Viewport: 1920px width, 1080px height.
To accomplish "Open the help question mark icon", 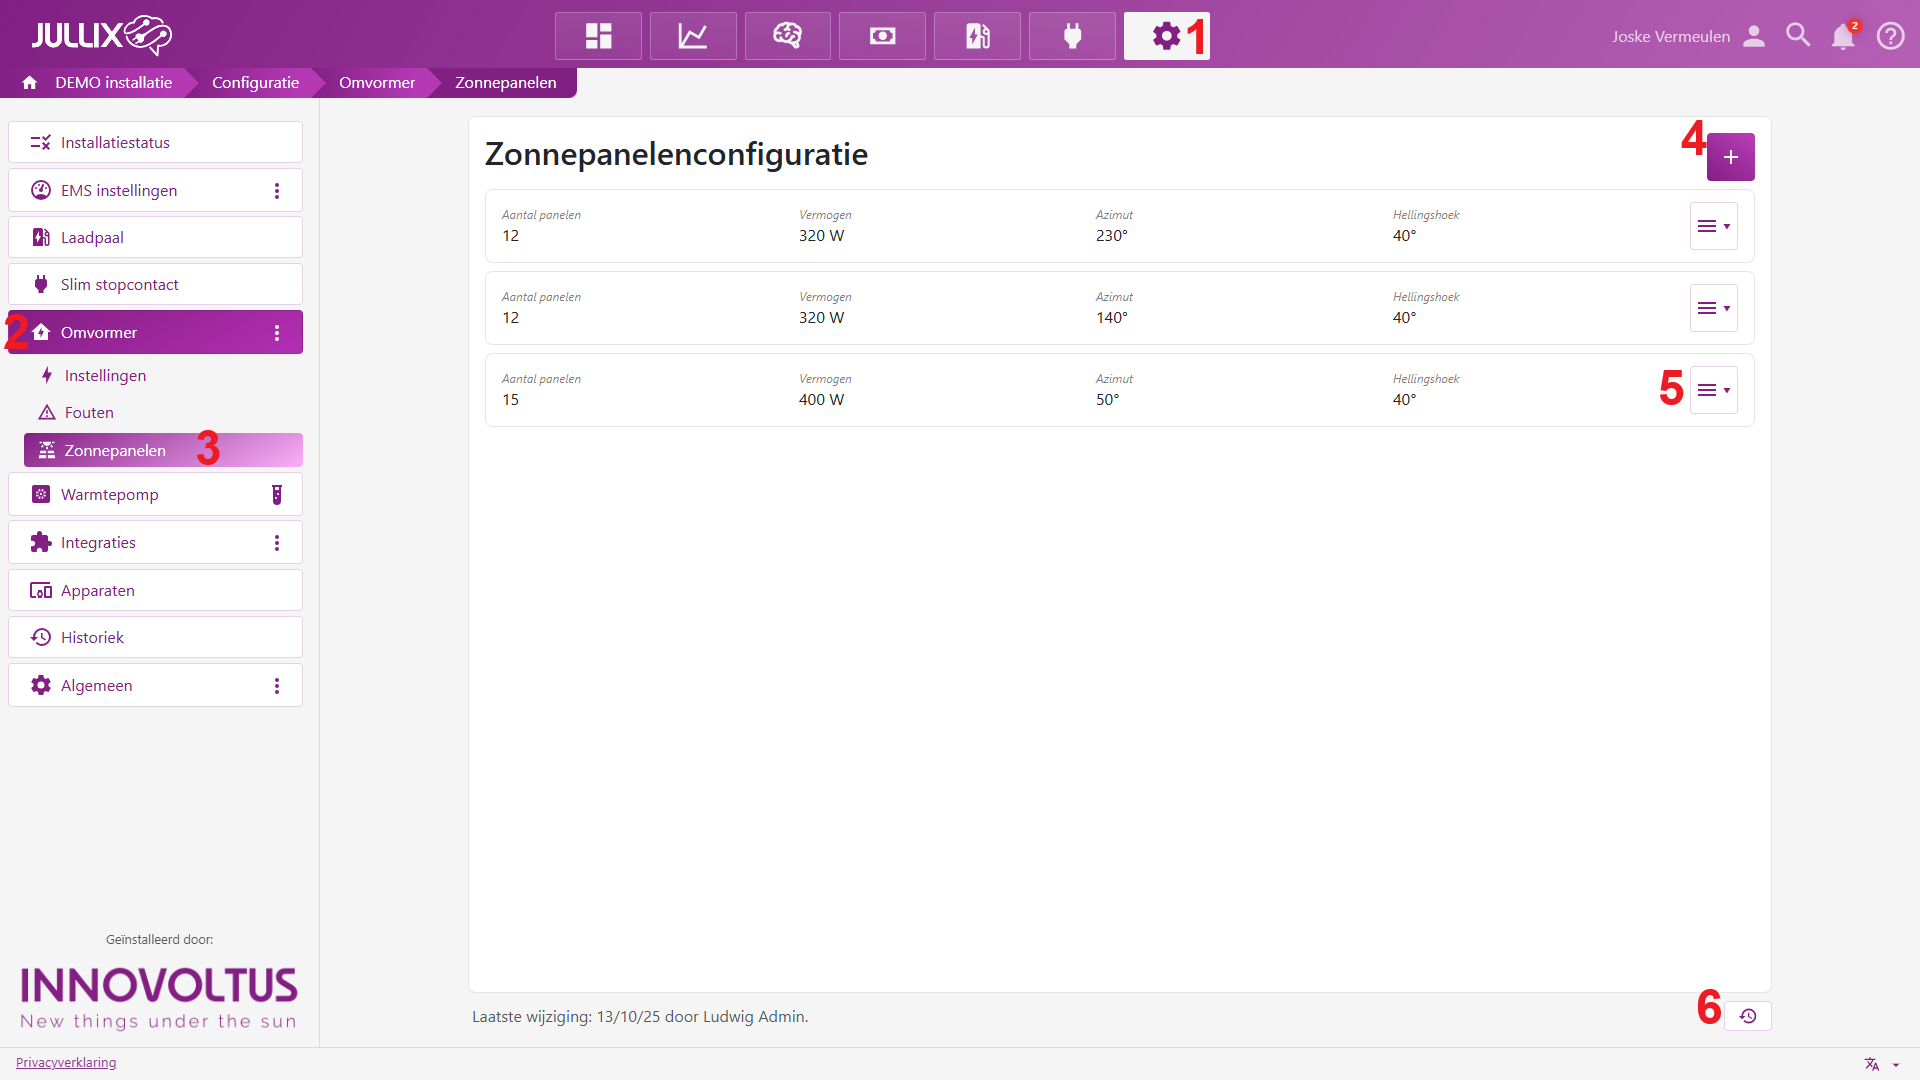I will click(x=1890, y=36).
